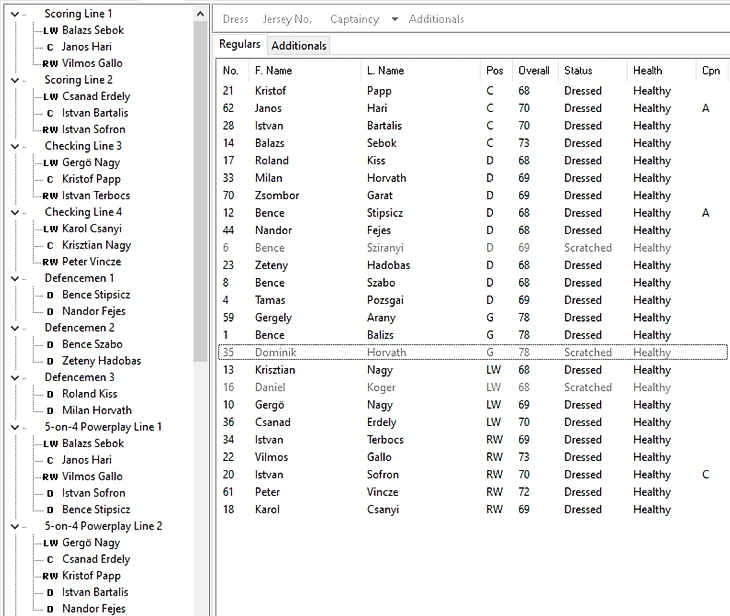Sort players by Pos column header
This screenshot has height=616, width=730.
[x=494, y=71]
